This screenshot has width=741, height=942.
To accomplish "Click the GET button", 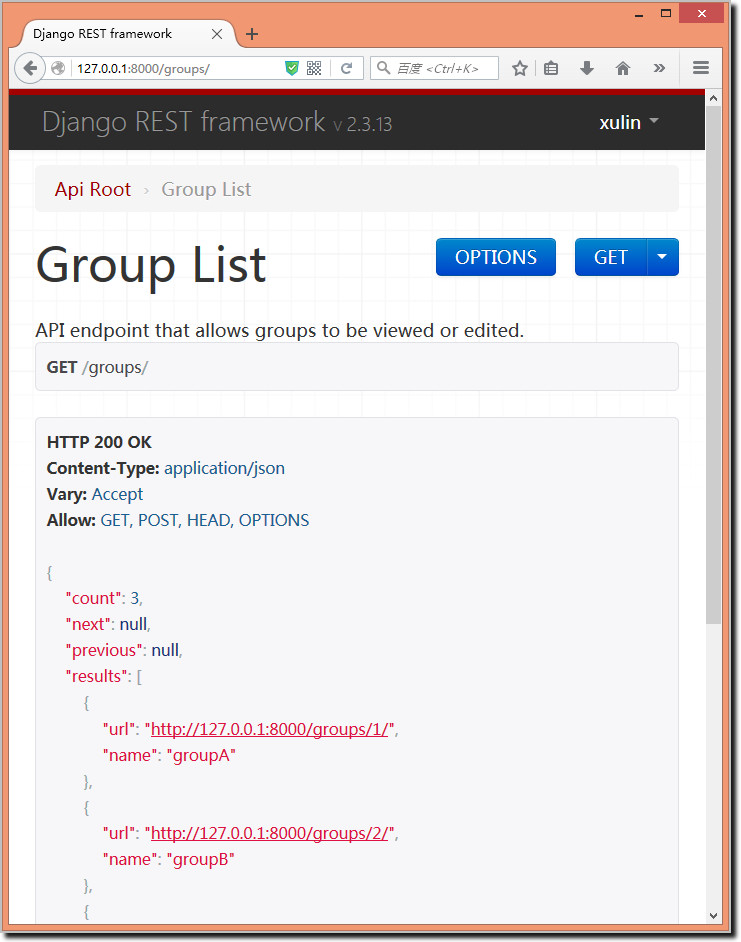I will click(611, 257).
